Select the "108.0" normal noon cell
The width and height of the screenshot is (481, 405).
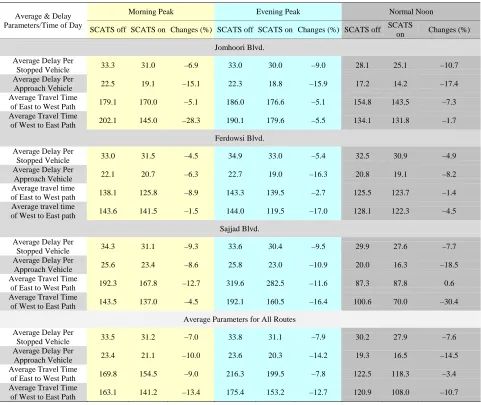400,392
